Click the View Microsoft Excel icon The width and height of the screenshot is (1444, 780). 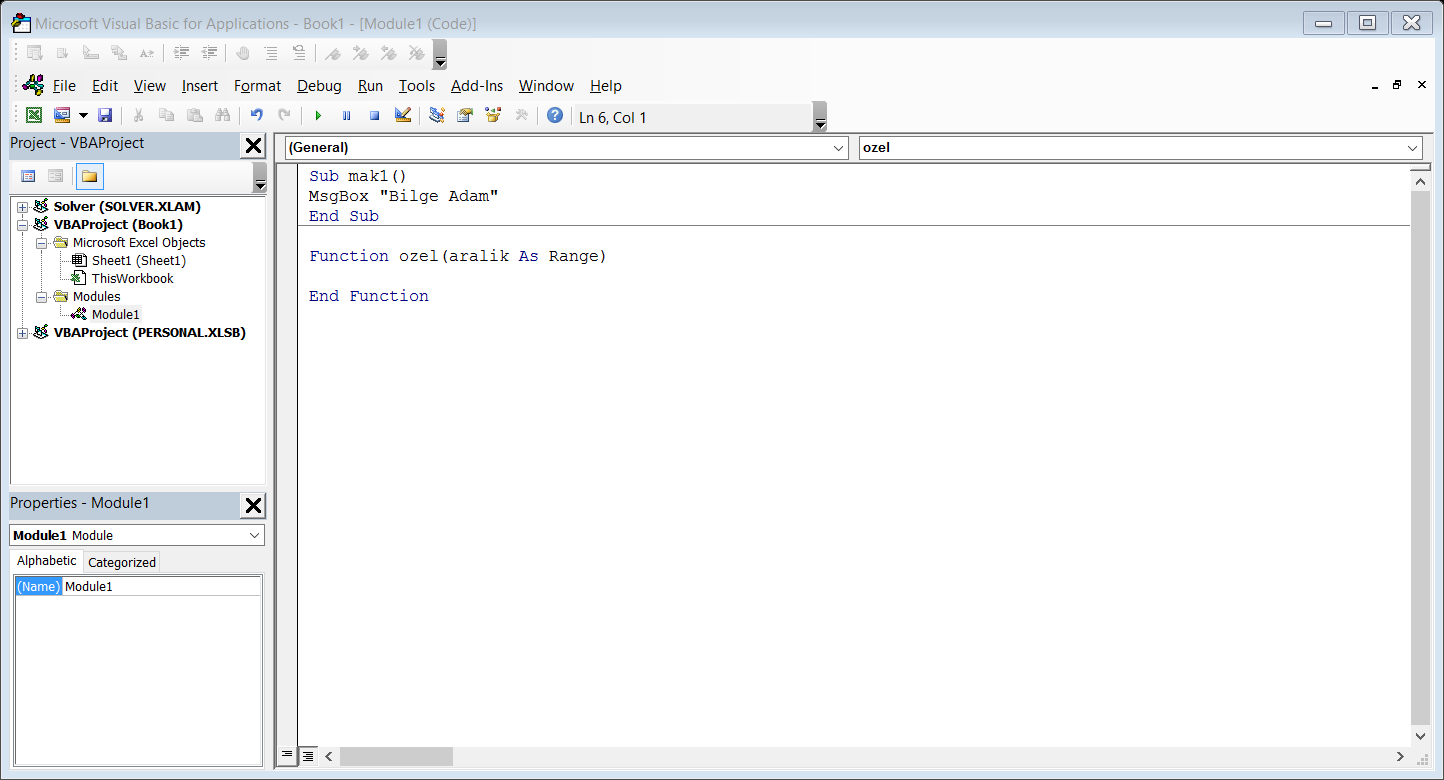(34, 116)
